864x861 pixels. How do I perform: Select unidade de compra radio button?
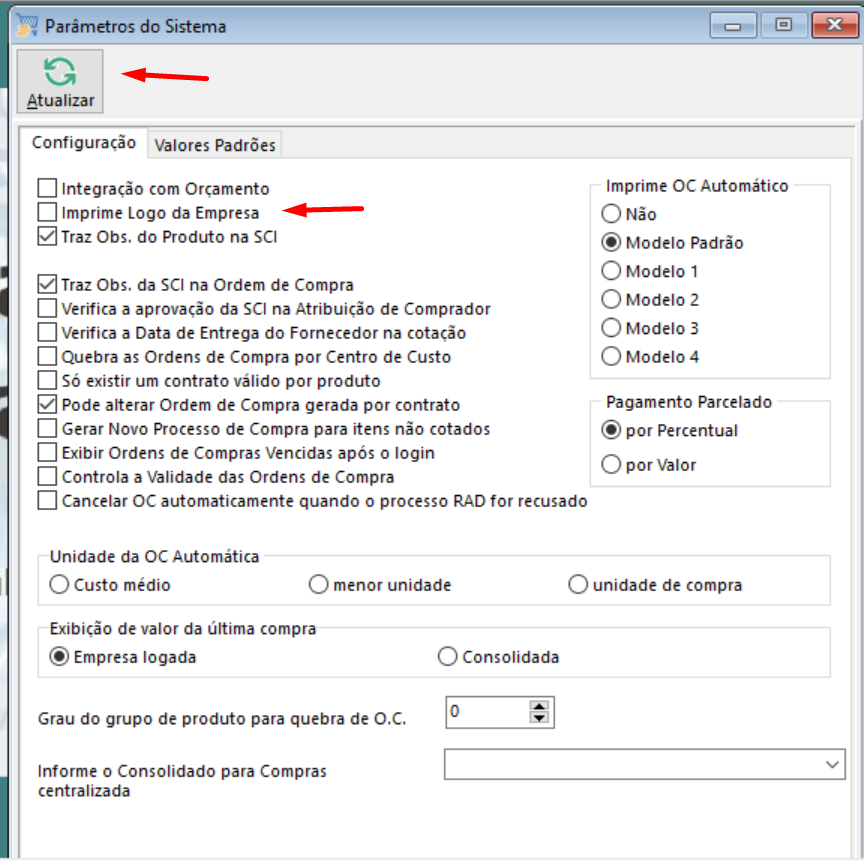click(x=577, y=584)
